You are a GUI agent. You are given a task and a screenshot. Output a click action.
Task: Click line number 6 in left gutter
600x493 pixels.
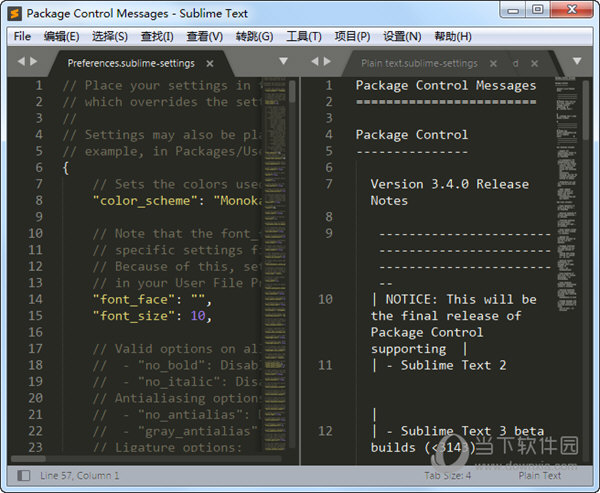click(39, 168)
